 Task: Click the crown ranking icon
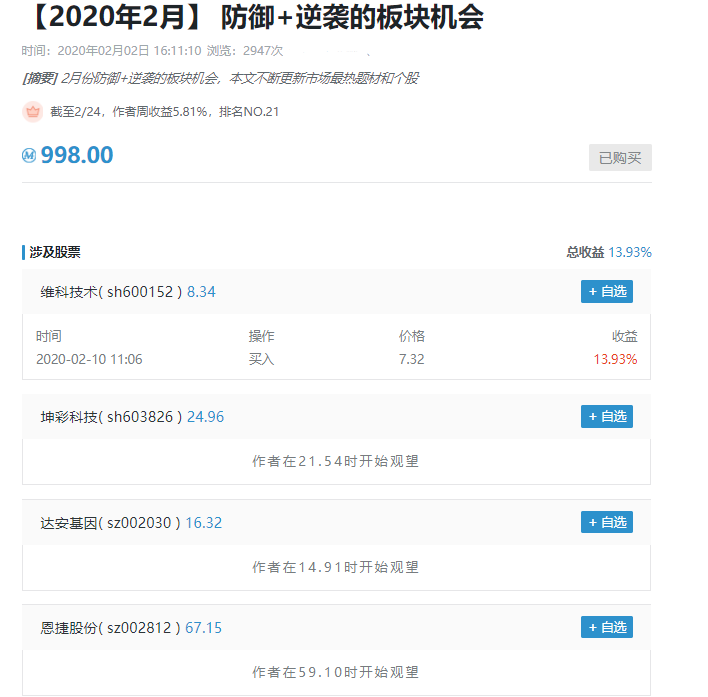(x=33, y=112)
